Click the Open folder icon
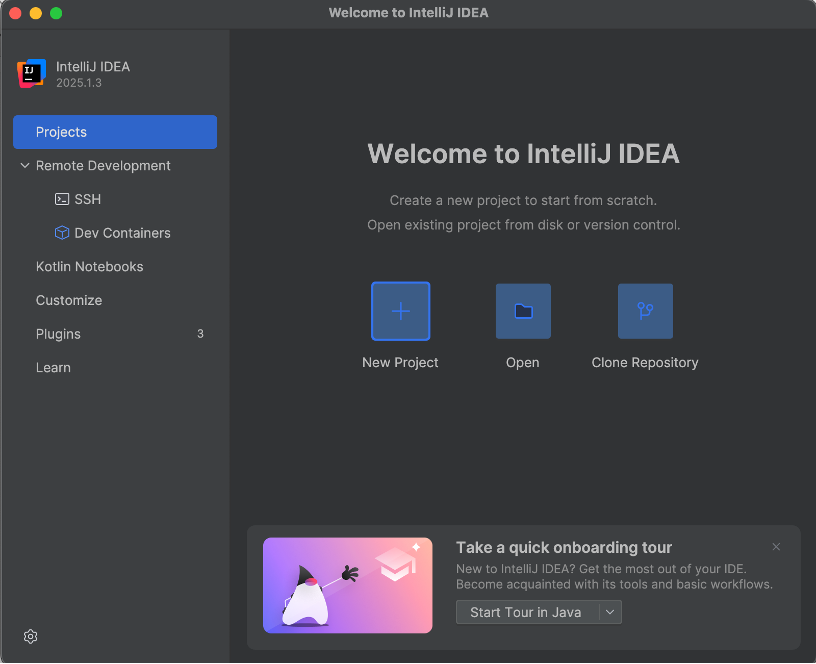 coord(523,311)
